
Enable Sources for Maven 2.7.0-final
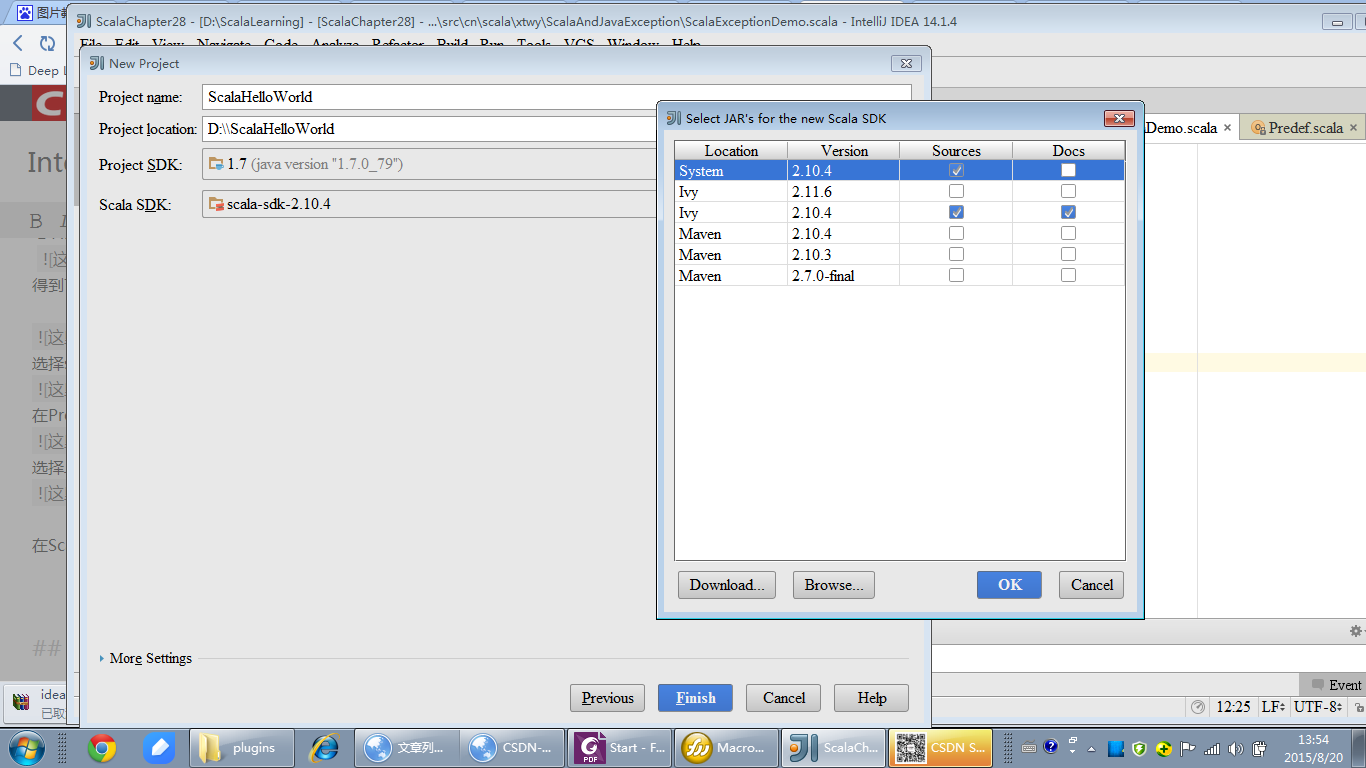click(957, 276)
